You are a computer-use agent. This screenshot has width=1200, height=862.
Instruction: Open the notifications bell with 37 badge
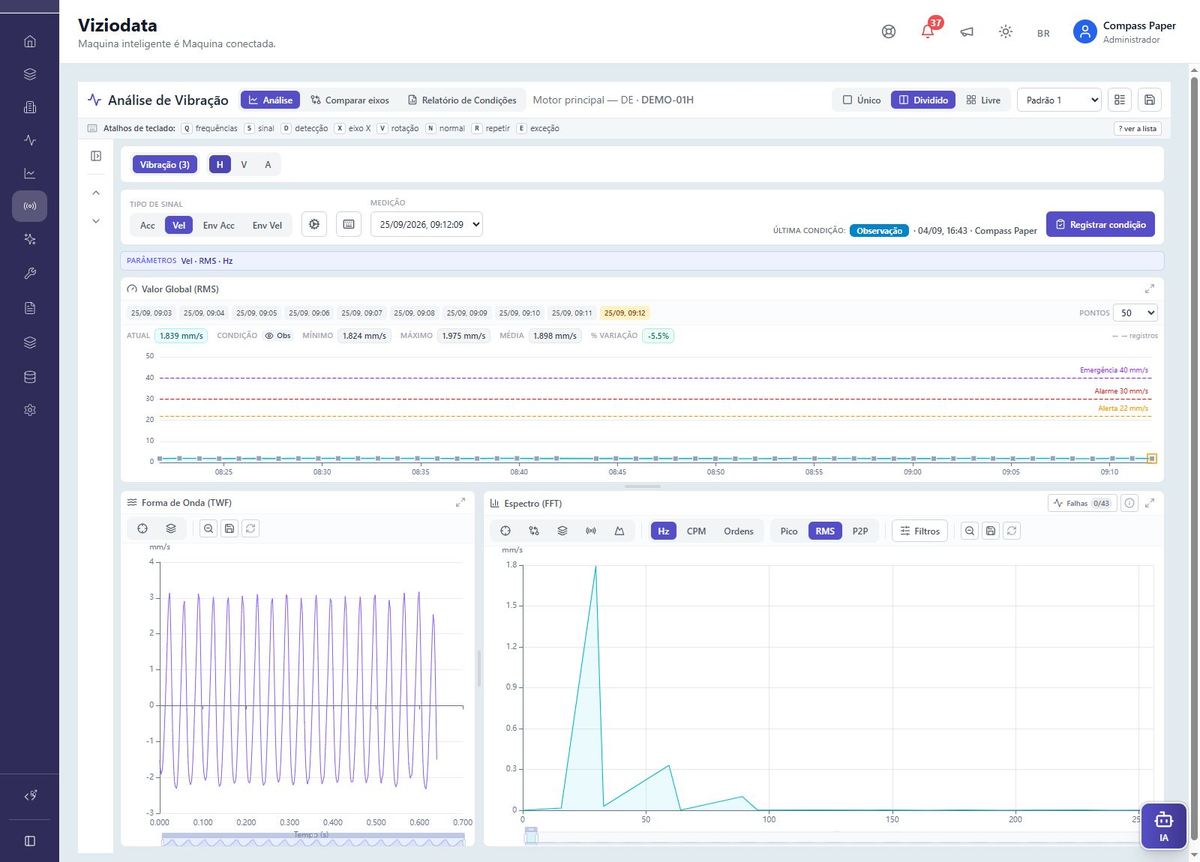pyautogui.click(x=928, y=31)
